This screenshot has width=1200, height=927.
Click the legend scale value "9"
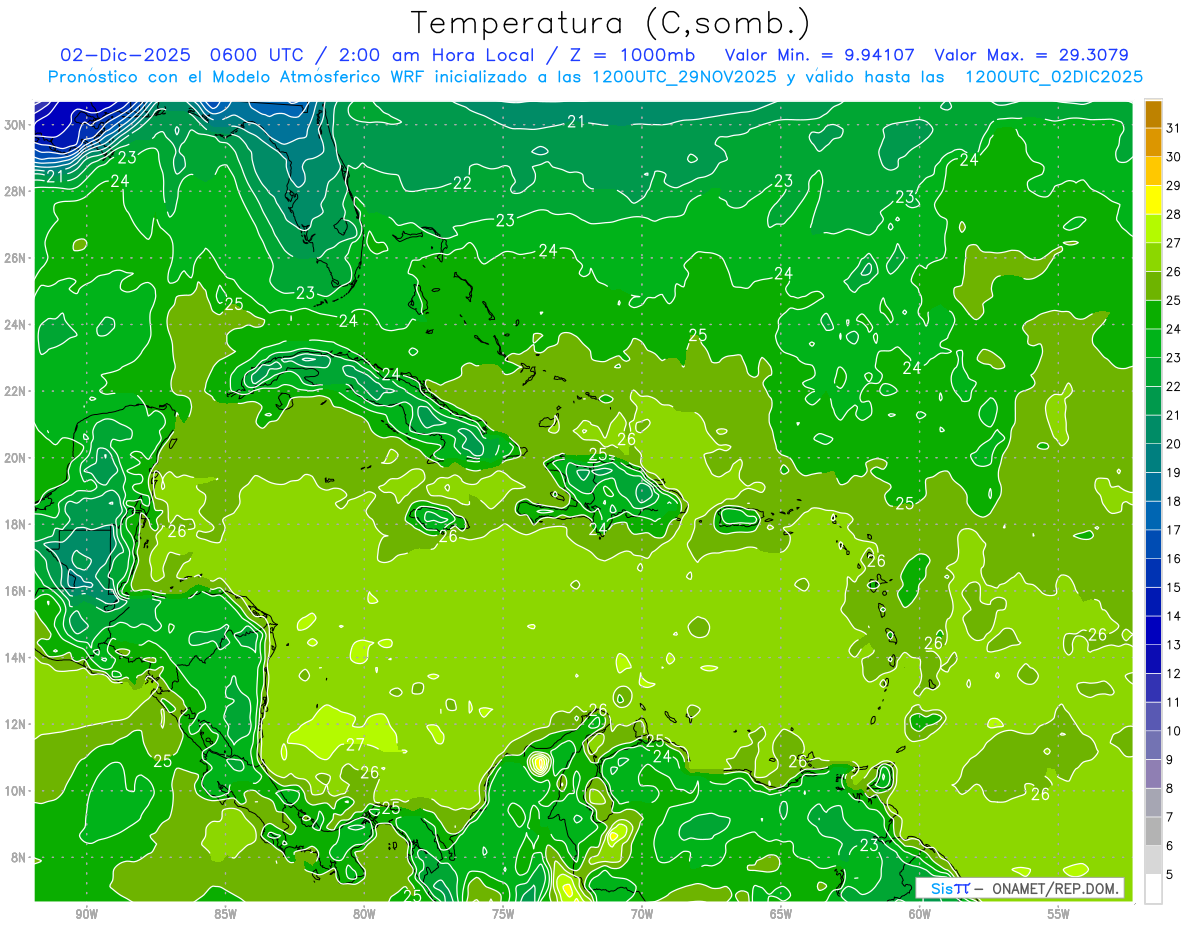click(1170, 760)
